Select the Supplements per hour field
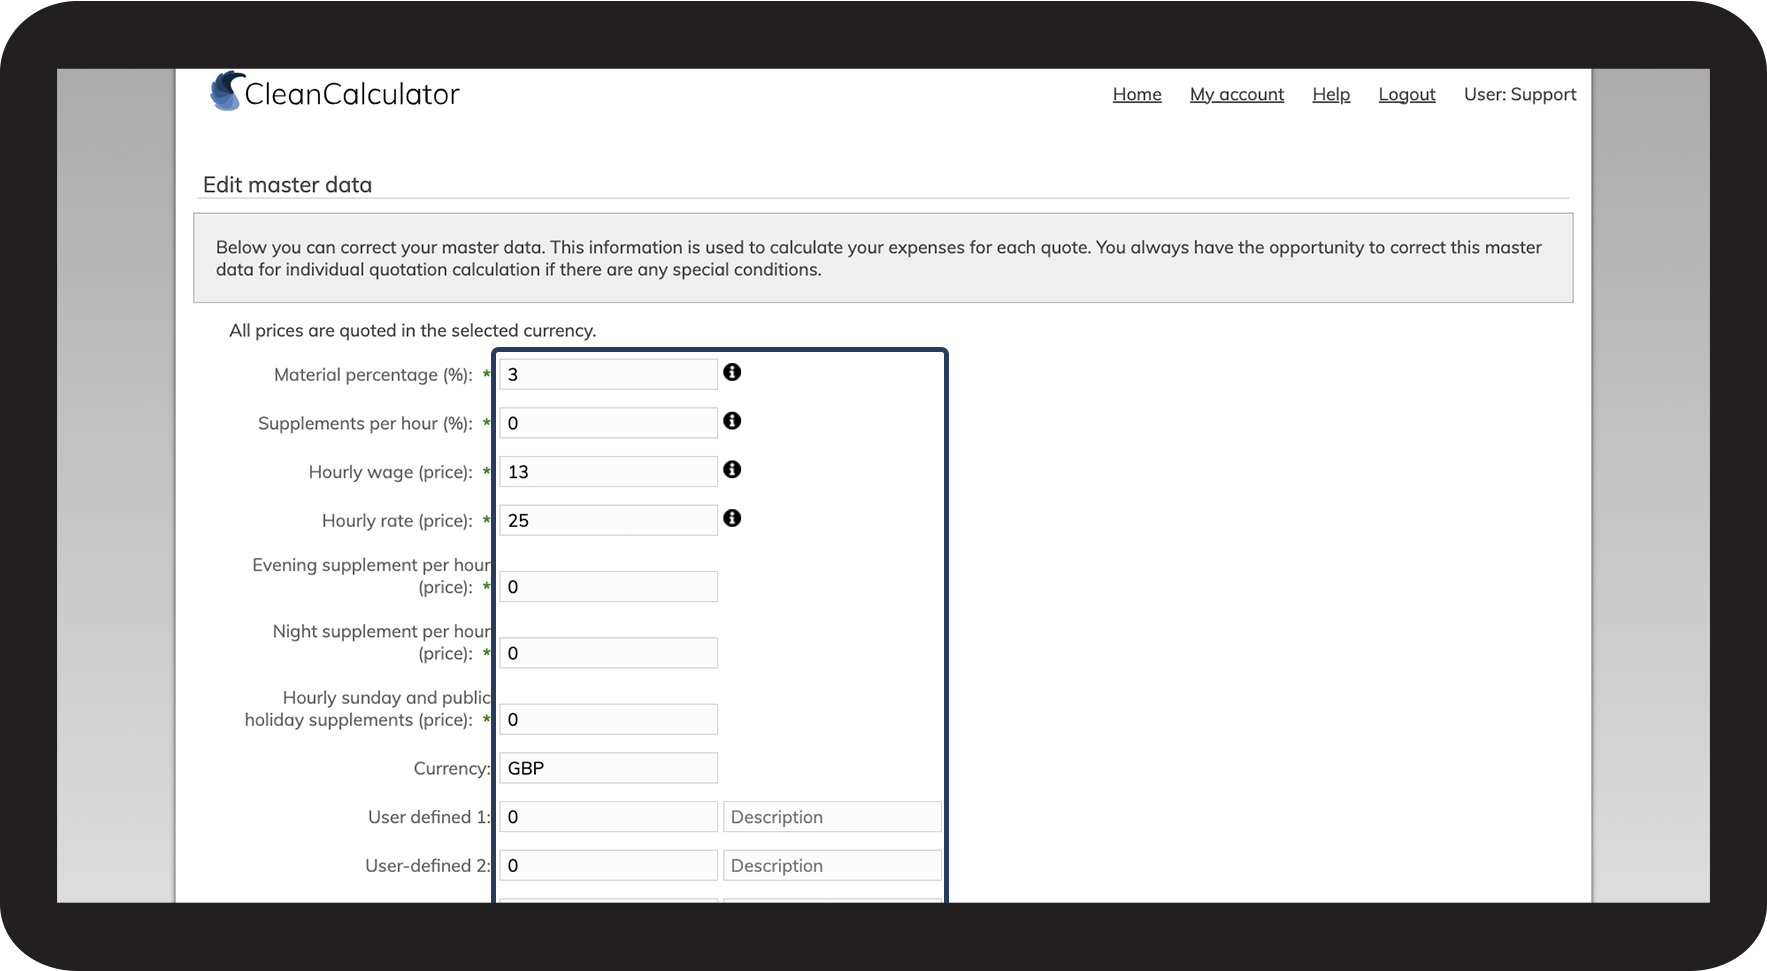Image resolution: width=1767 pixels, height=971 pixels. pyautogui.click(x=608, y=423)
